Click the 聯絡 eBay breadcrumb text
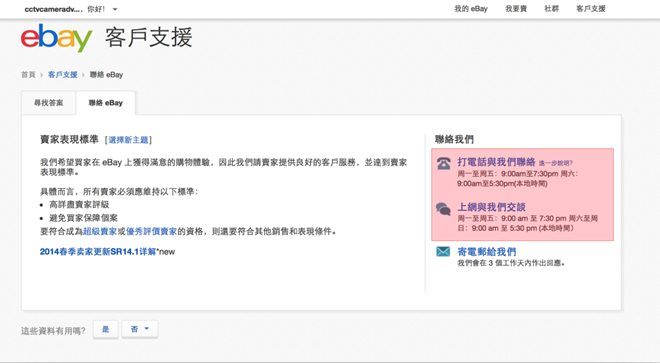The image size is (660, 363). click(x=106, y=75)
